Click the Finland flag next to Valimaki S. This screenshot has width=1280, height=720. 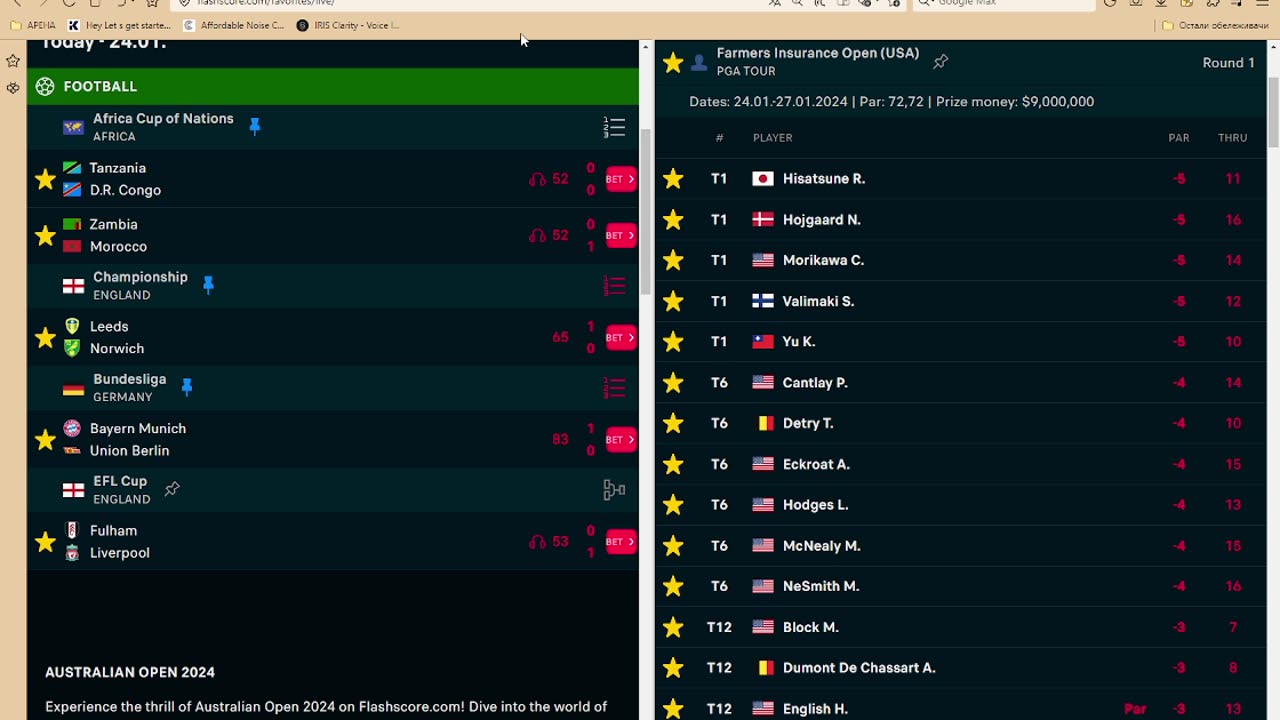pos(763,301)
